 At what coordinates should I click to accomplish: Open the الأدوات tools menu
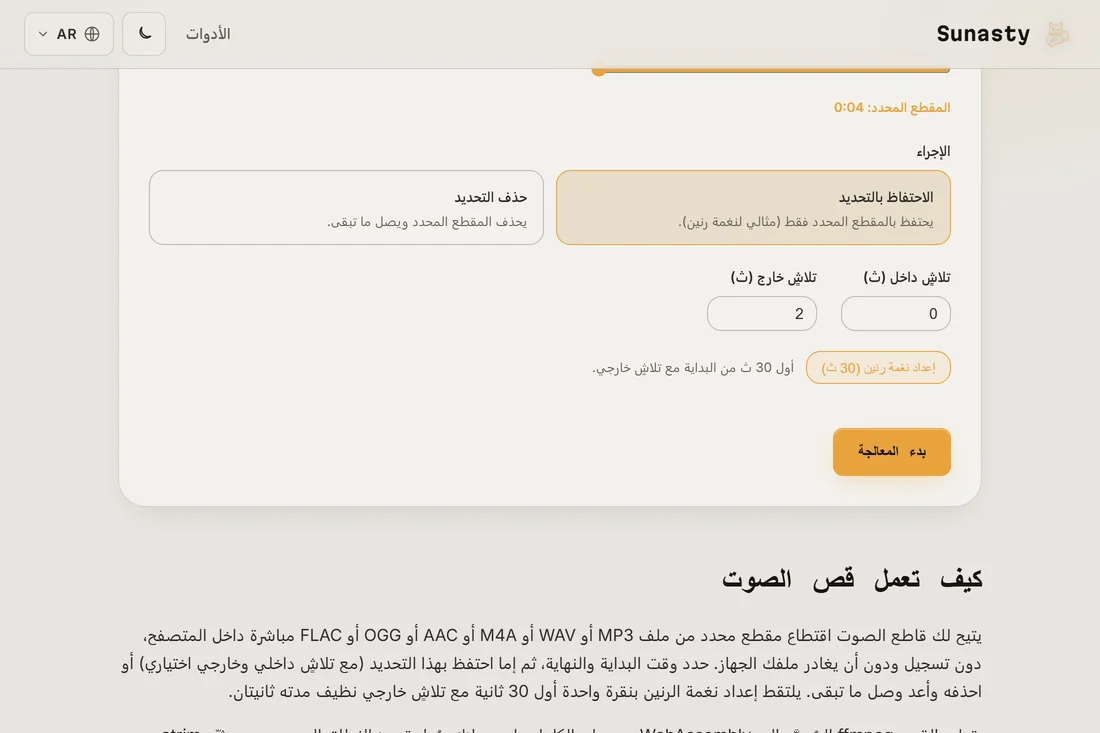pyautogui.click(x=208, y=34)
